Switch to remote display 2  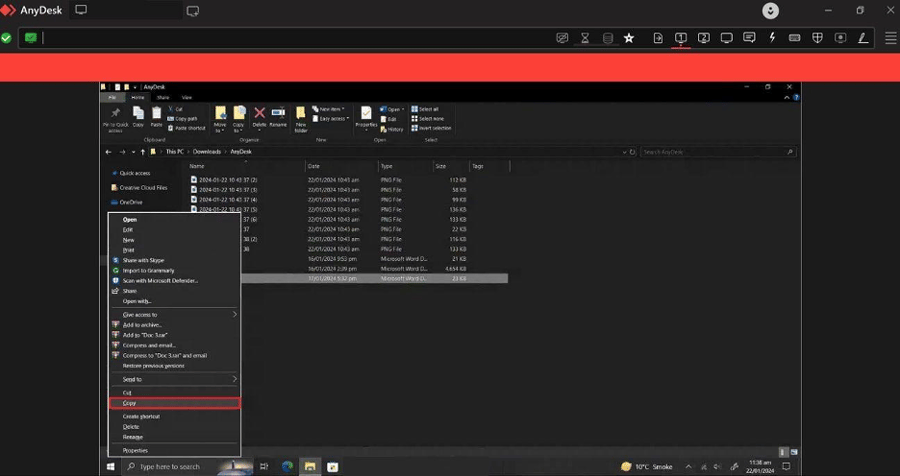tap(704, 38)
